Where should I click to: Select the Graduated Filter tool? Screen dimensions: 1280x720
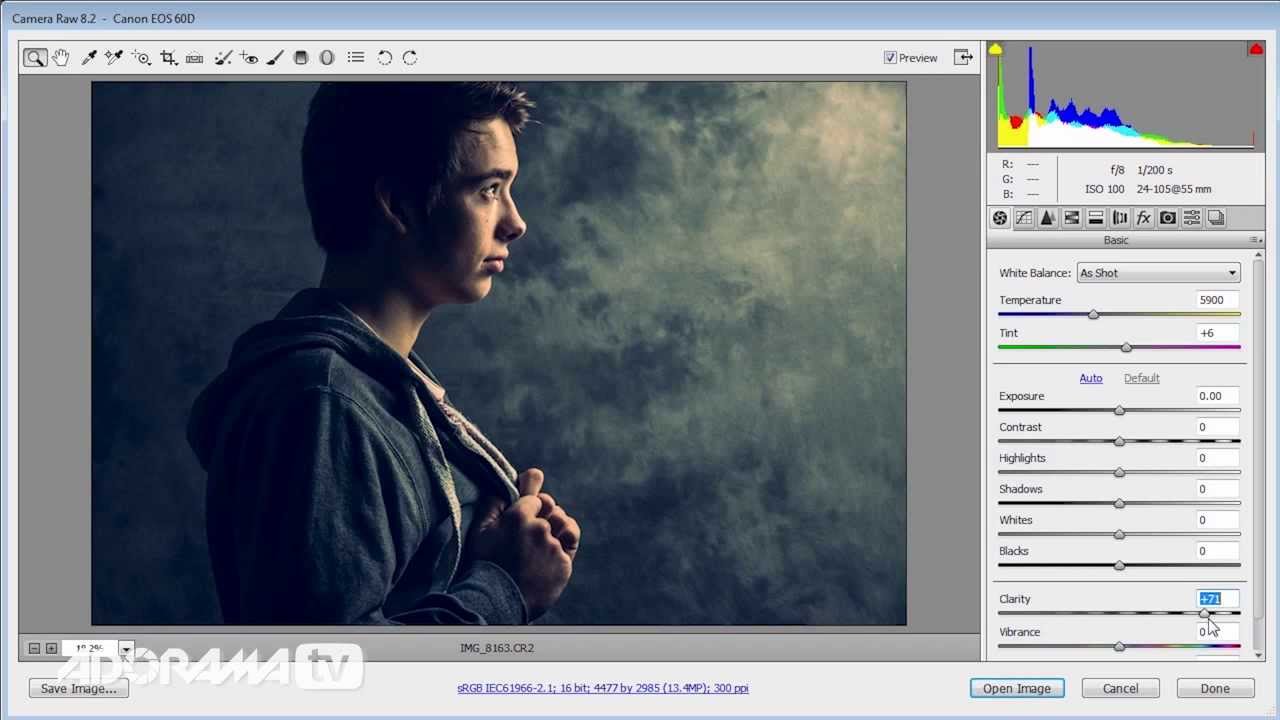click(301, 58)
